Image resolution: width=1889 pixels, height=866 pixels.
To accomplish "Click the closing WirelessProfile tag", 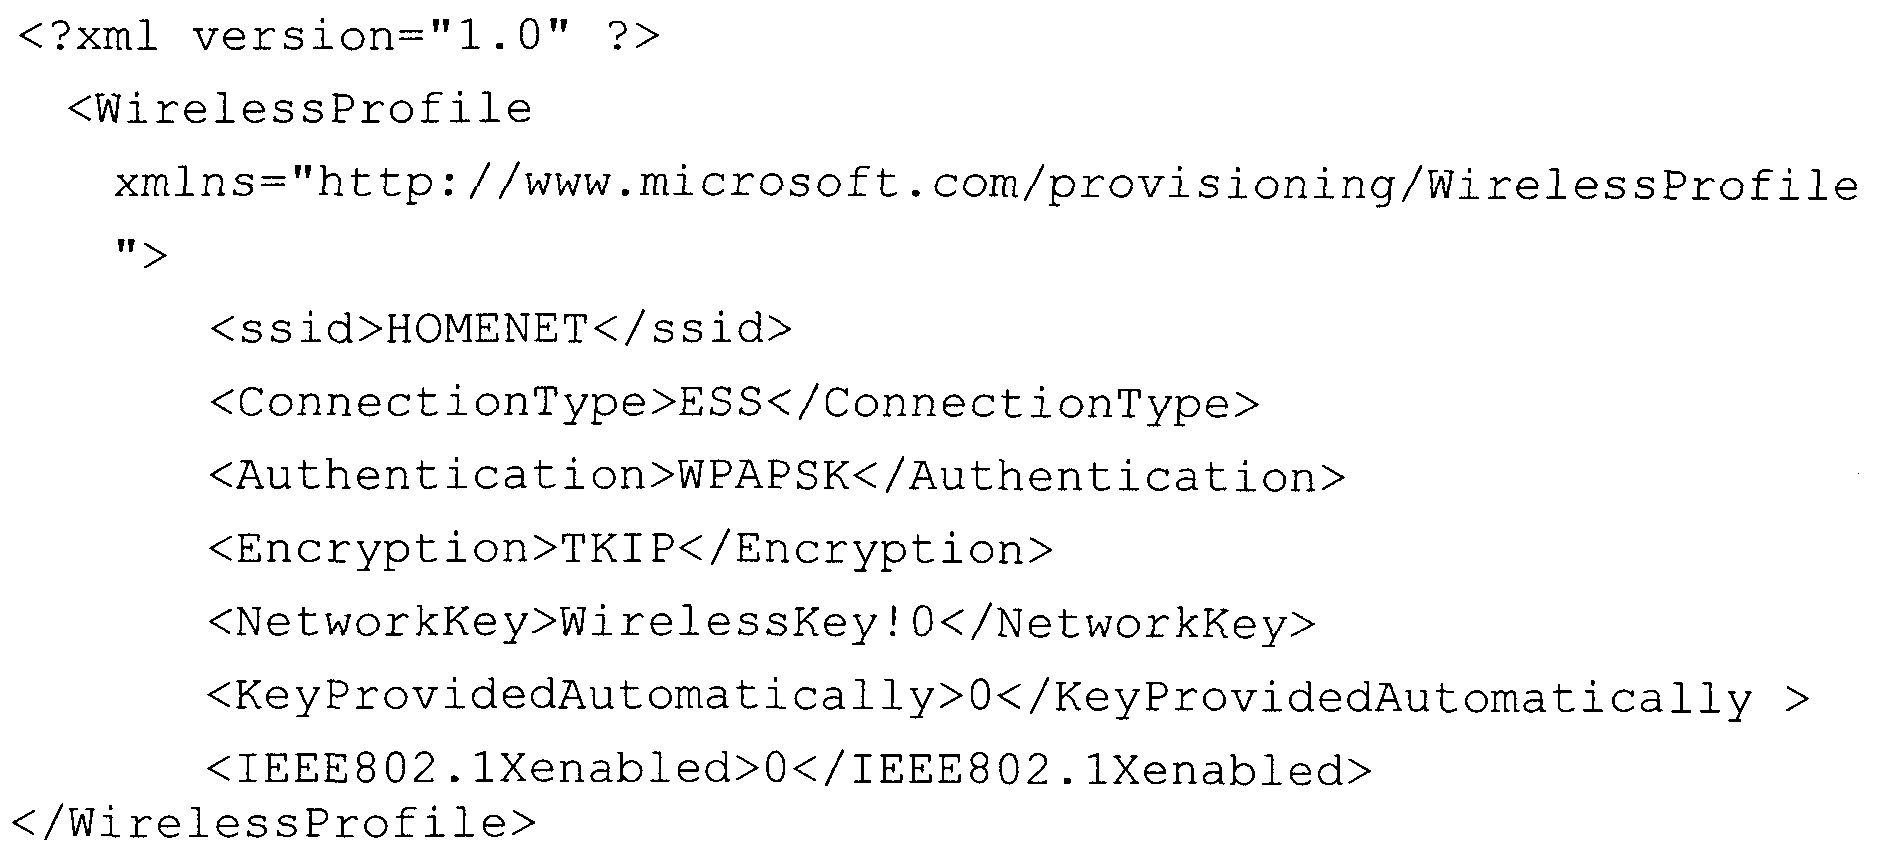I will coord(276,823).
